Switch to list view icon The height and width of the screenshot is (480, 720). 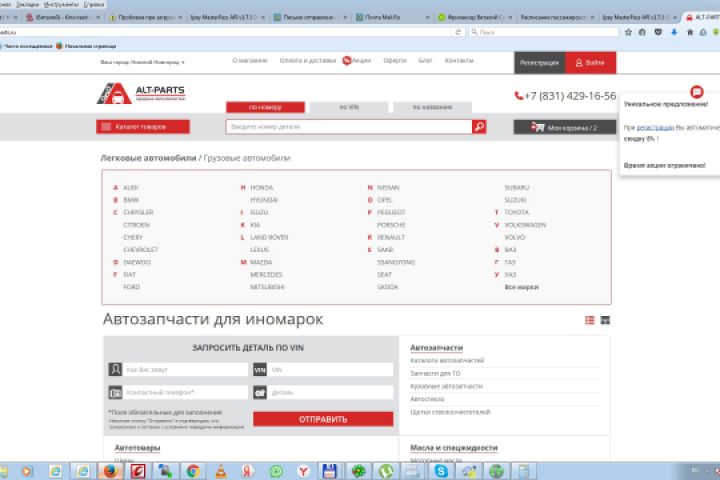pyautogui.click(x=590, y=320)
